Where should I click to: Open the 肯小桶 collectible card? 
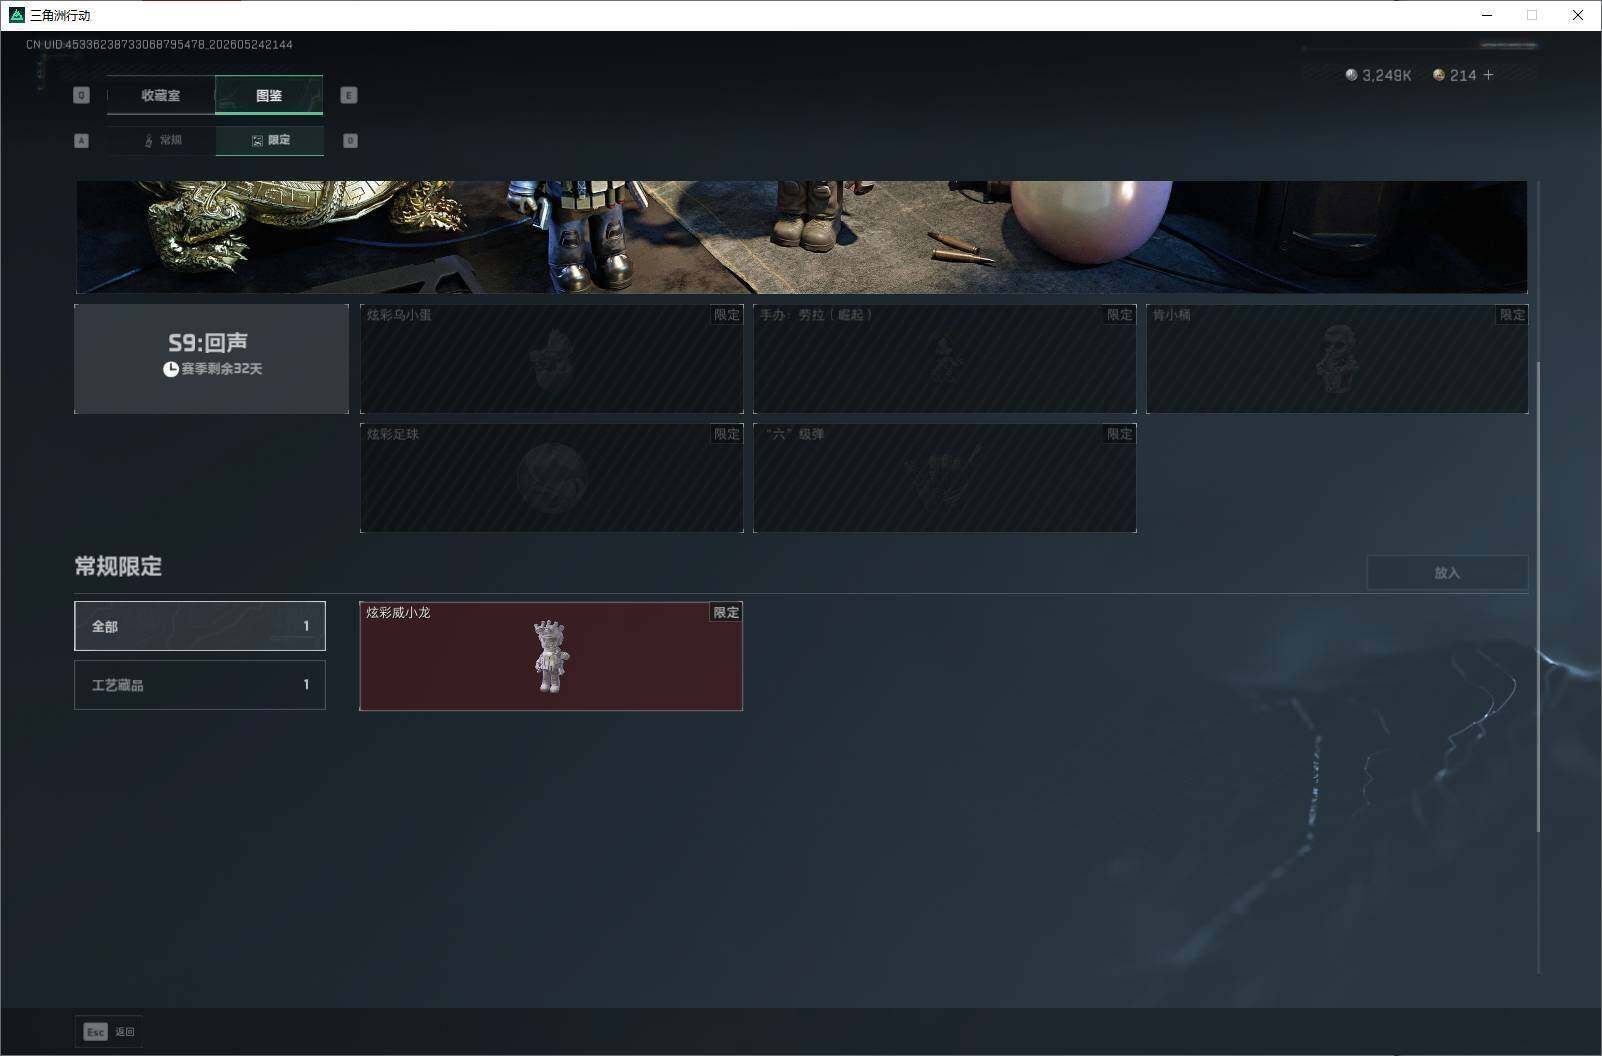pos(1337,359)
